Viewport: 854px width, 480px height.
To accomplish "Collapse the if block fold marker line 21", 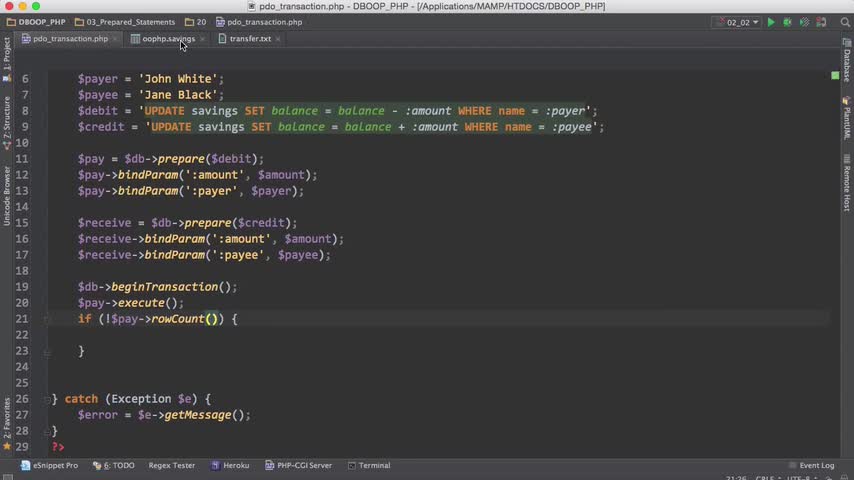I will pos(47,319).
